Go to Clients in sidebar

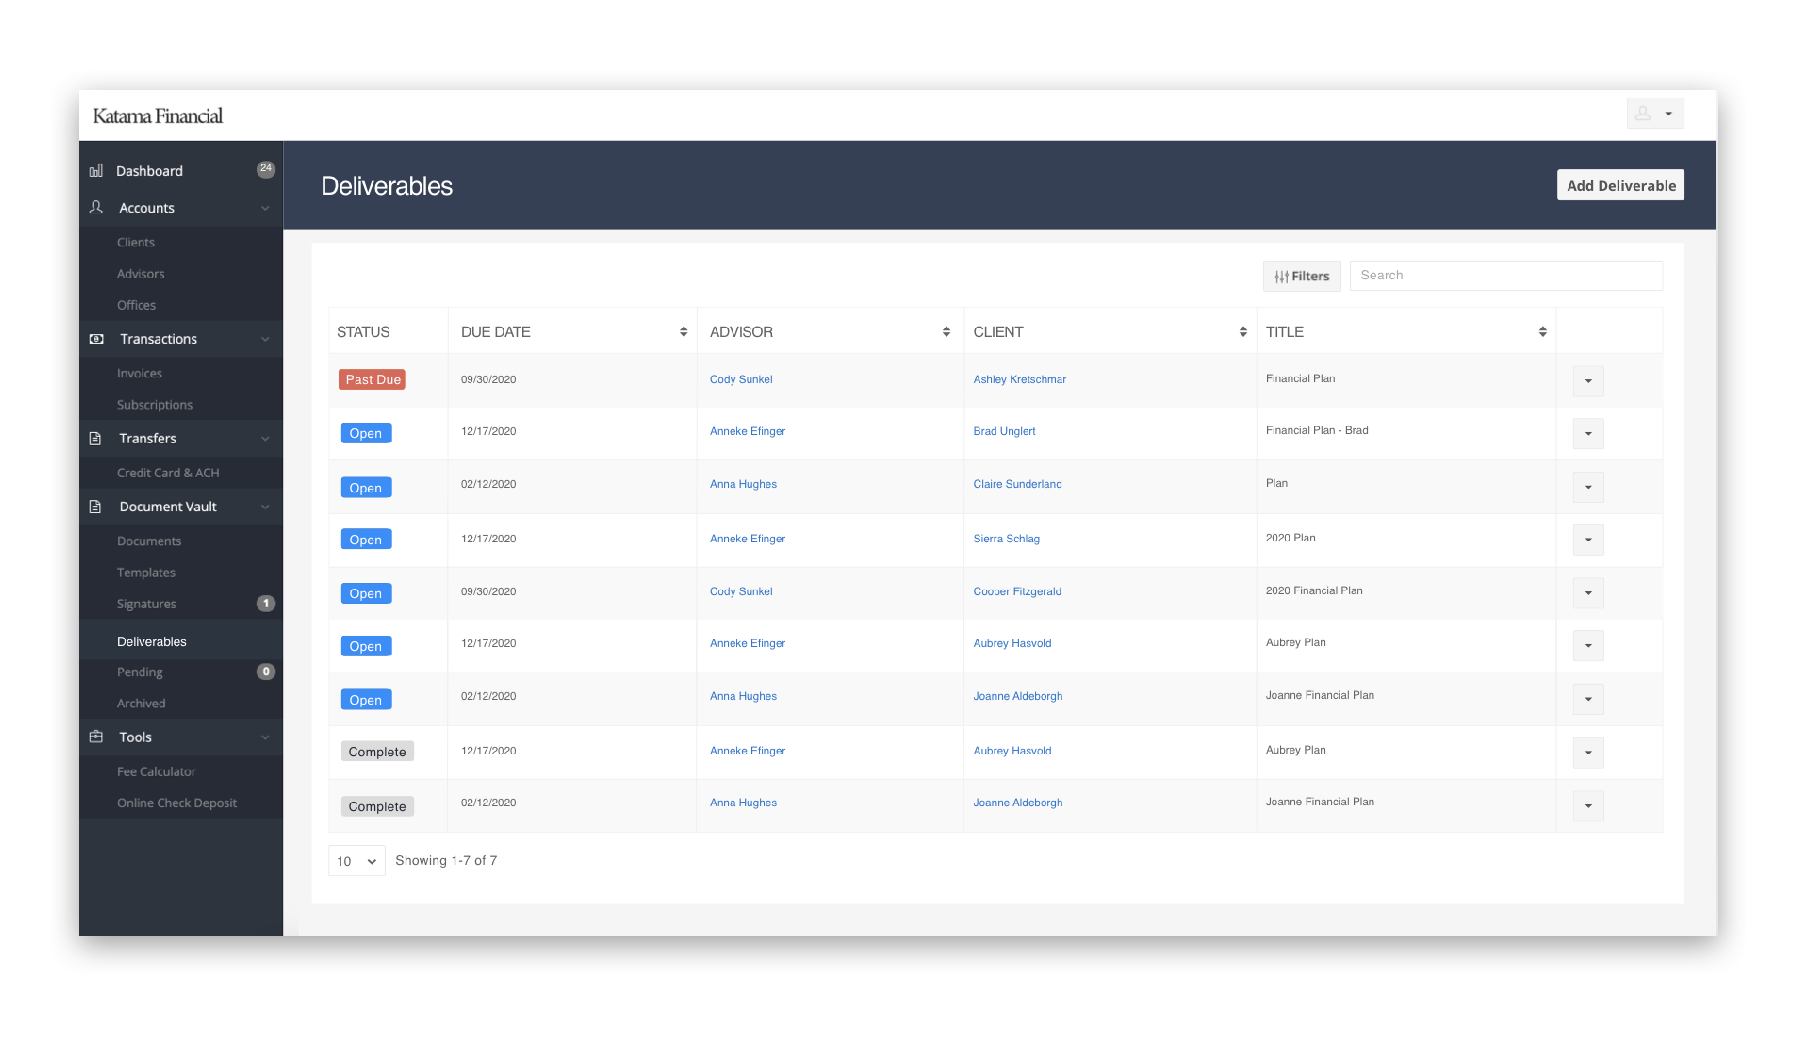(136, 242)
